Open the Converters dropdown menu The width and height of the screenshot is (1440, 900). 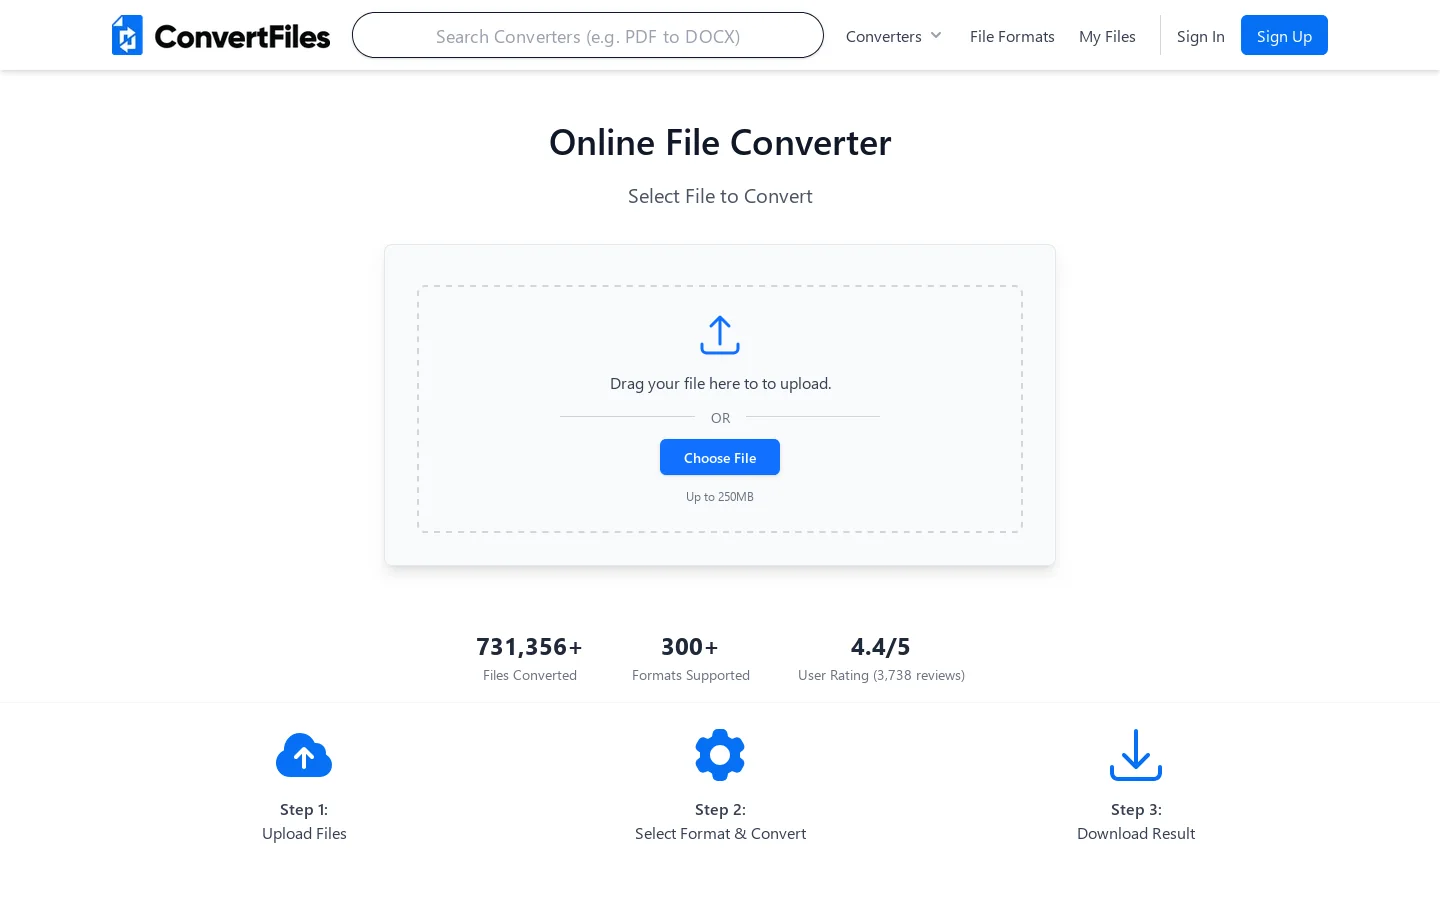(x=893, y=36)
